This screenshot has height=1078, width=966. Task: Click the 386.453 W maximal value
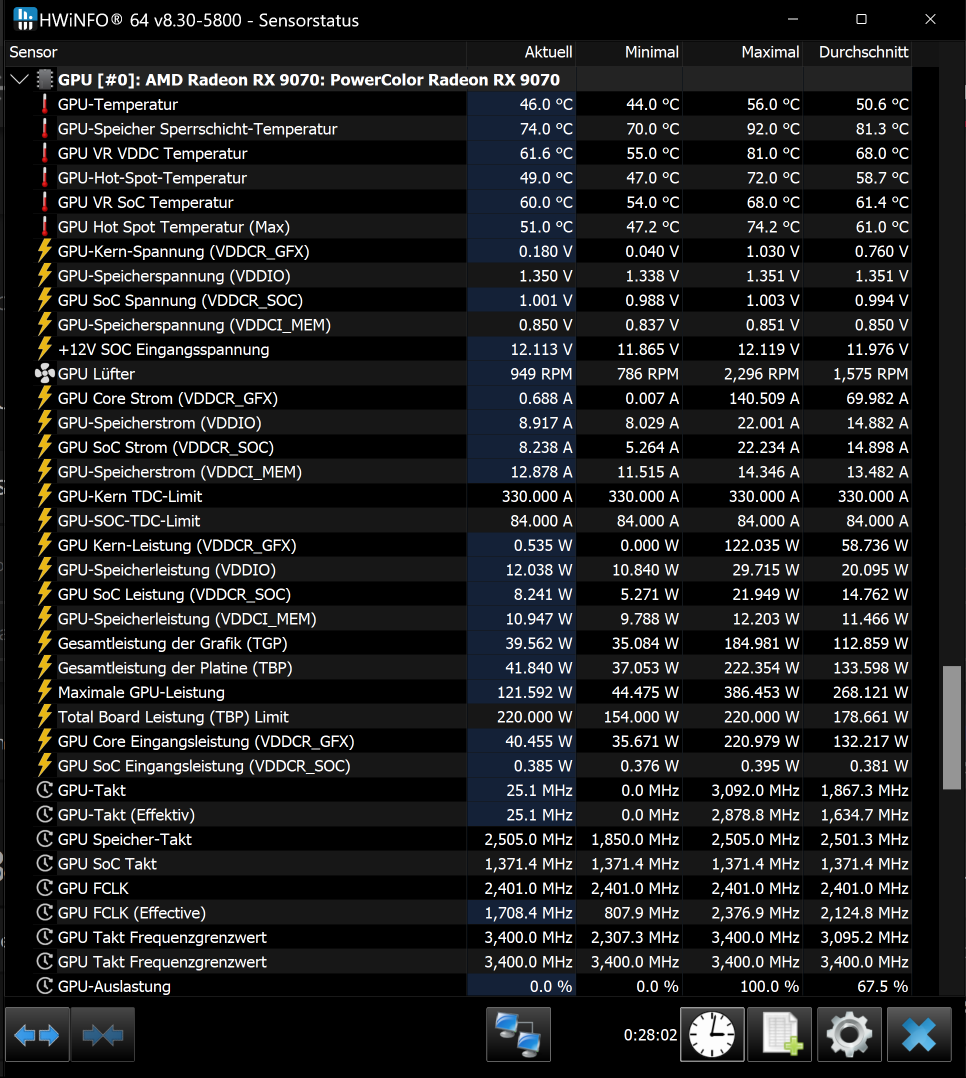click(761, 692)
